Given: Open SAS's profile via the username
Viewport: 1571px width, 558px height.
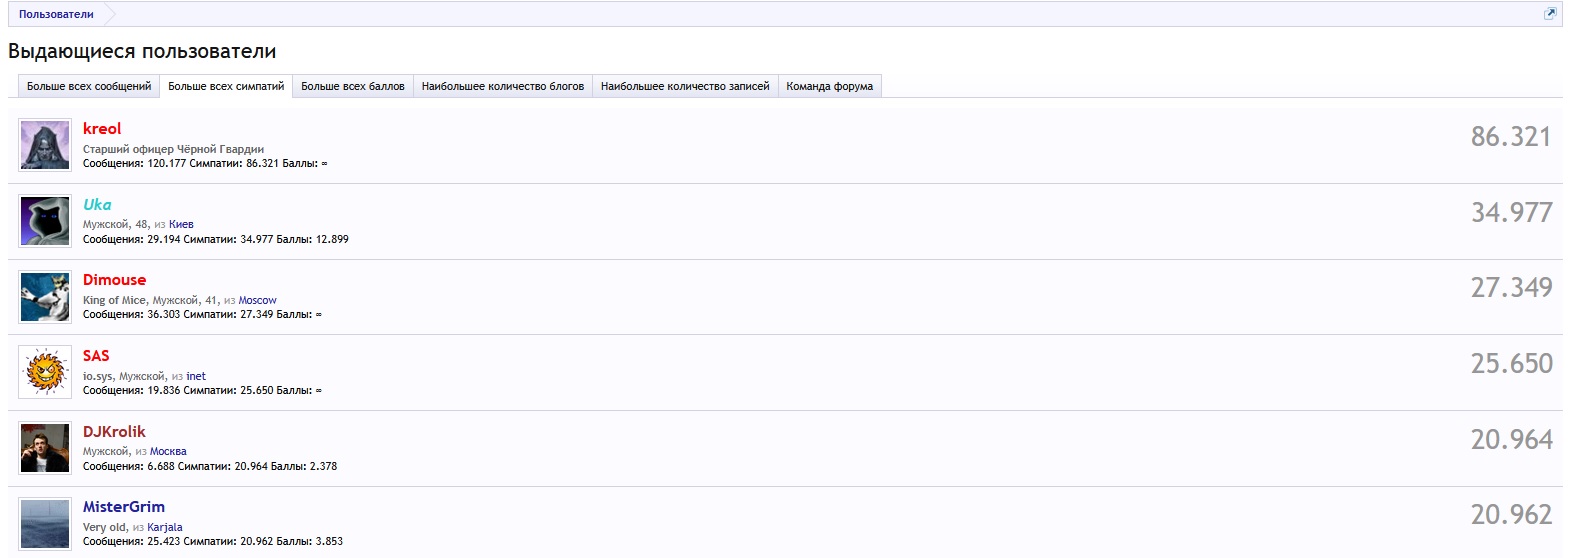Looking at the screenshot, I should (96, 356).
